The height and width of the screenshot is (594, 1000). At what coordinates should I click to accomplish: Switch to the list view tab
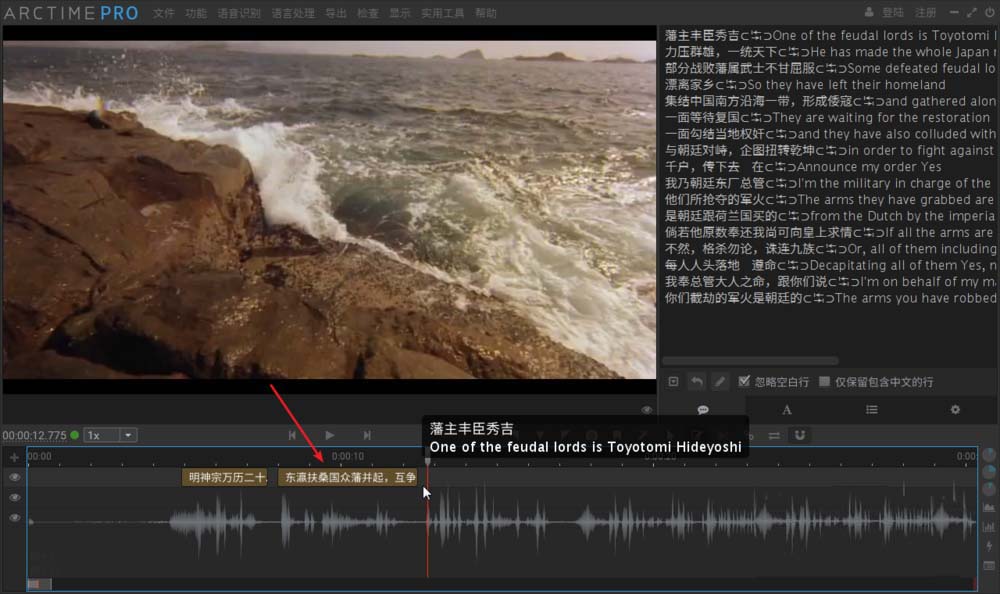click(x=872, y=410)
